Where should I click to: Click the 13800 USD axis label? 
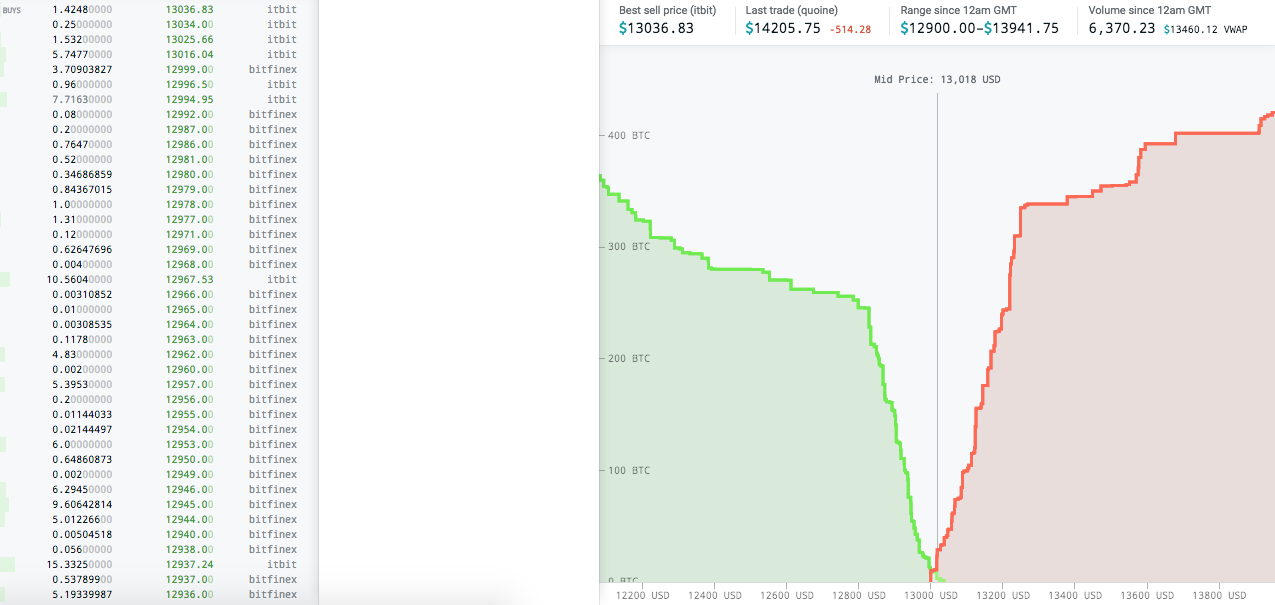[1219, 596]
